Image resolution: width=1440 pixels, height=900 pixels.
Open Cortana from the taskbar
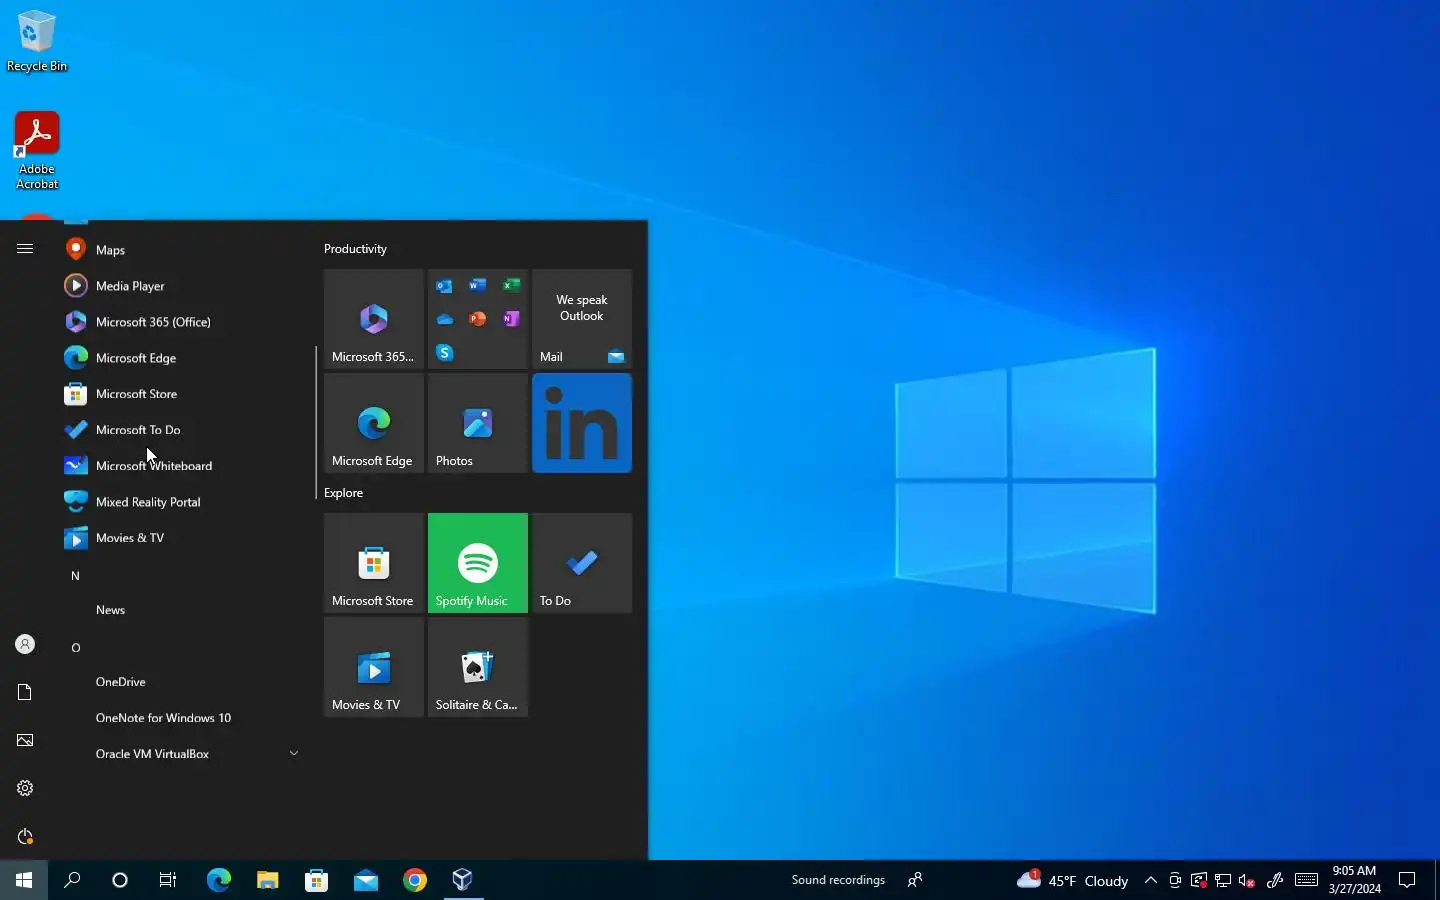120,880
